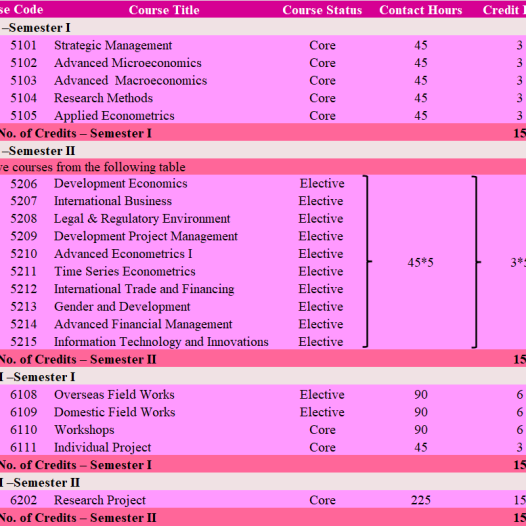This screenshot has height=526, width=526.
Task: Click course code "6110"
Action: point(23,430)
